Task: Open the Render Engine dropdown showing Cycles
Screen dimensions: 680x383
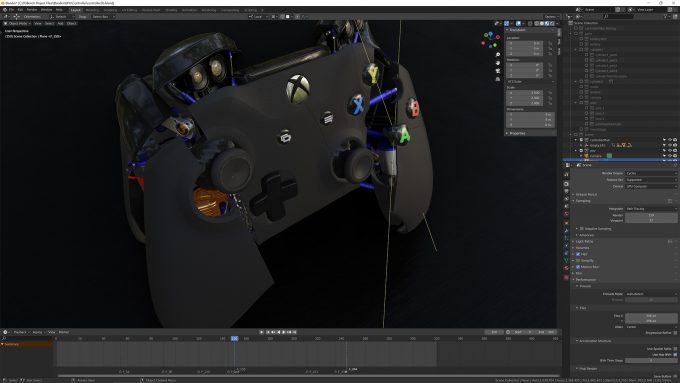Action: (651, 173)
